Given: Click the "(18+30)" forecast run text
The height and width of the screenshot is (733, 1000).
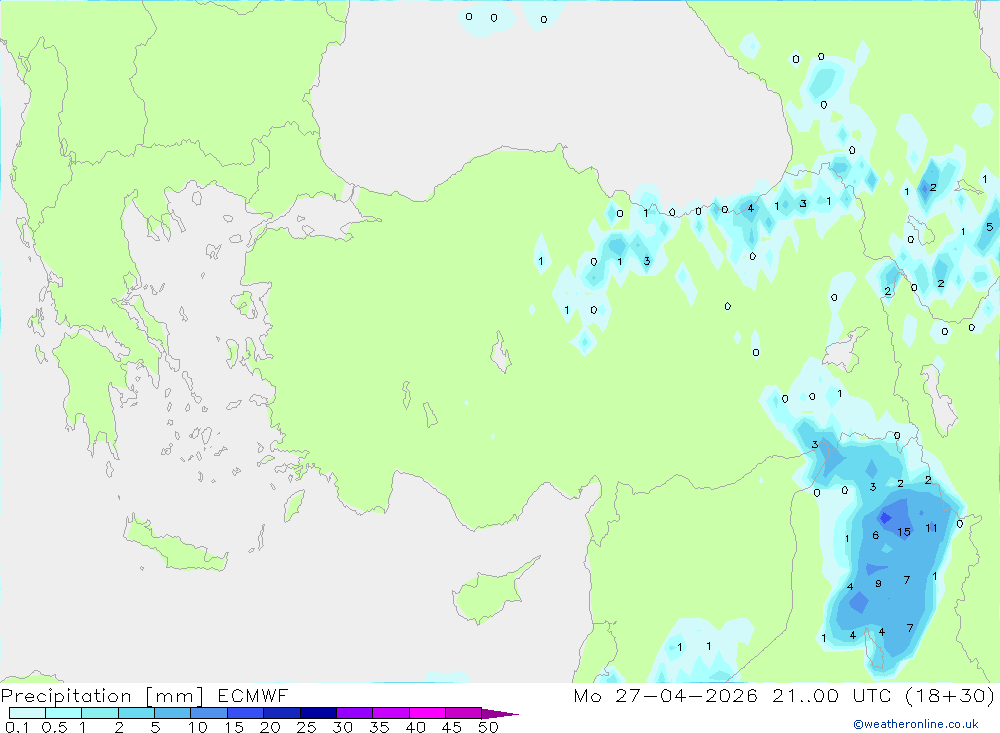Looking at the screenshot, I should tap(950, 695).
